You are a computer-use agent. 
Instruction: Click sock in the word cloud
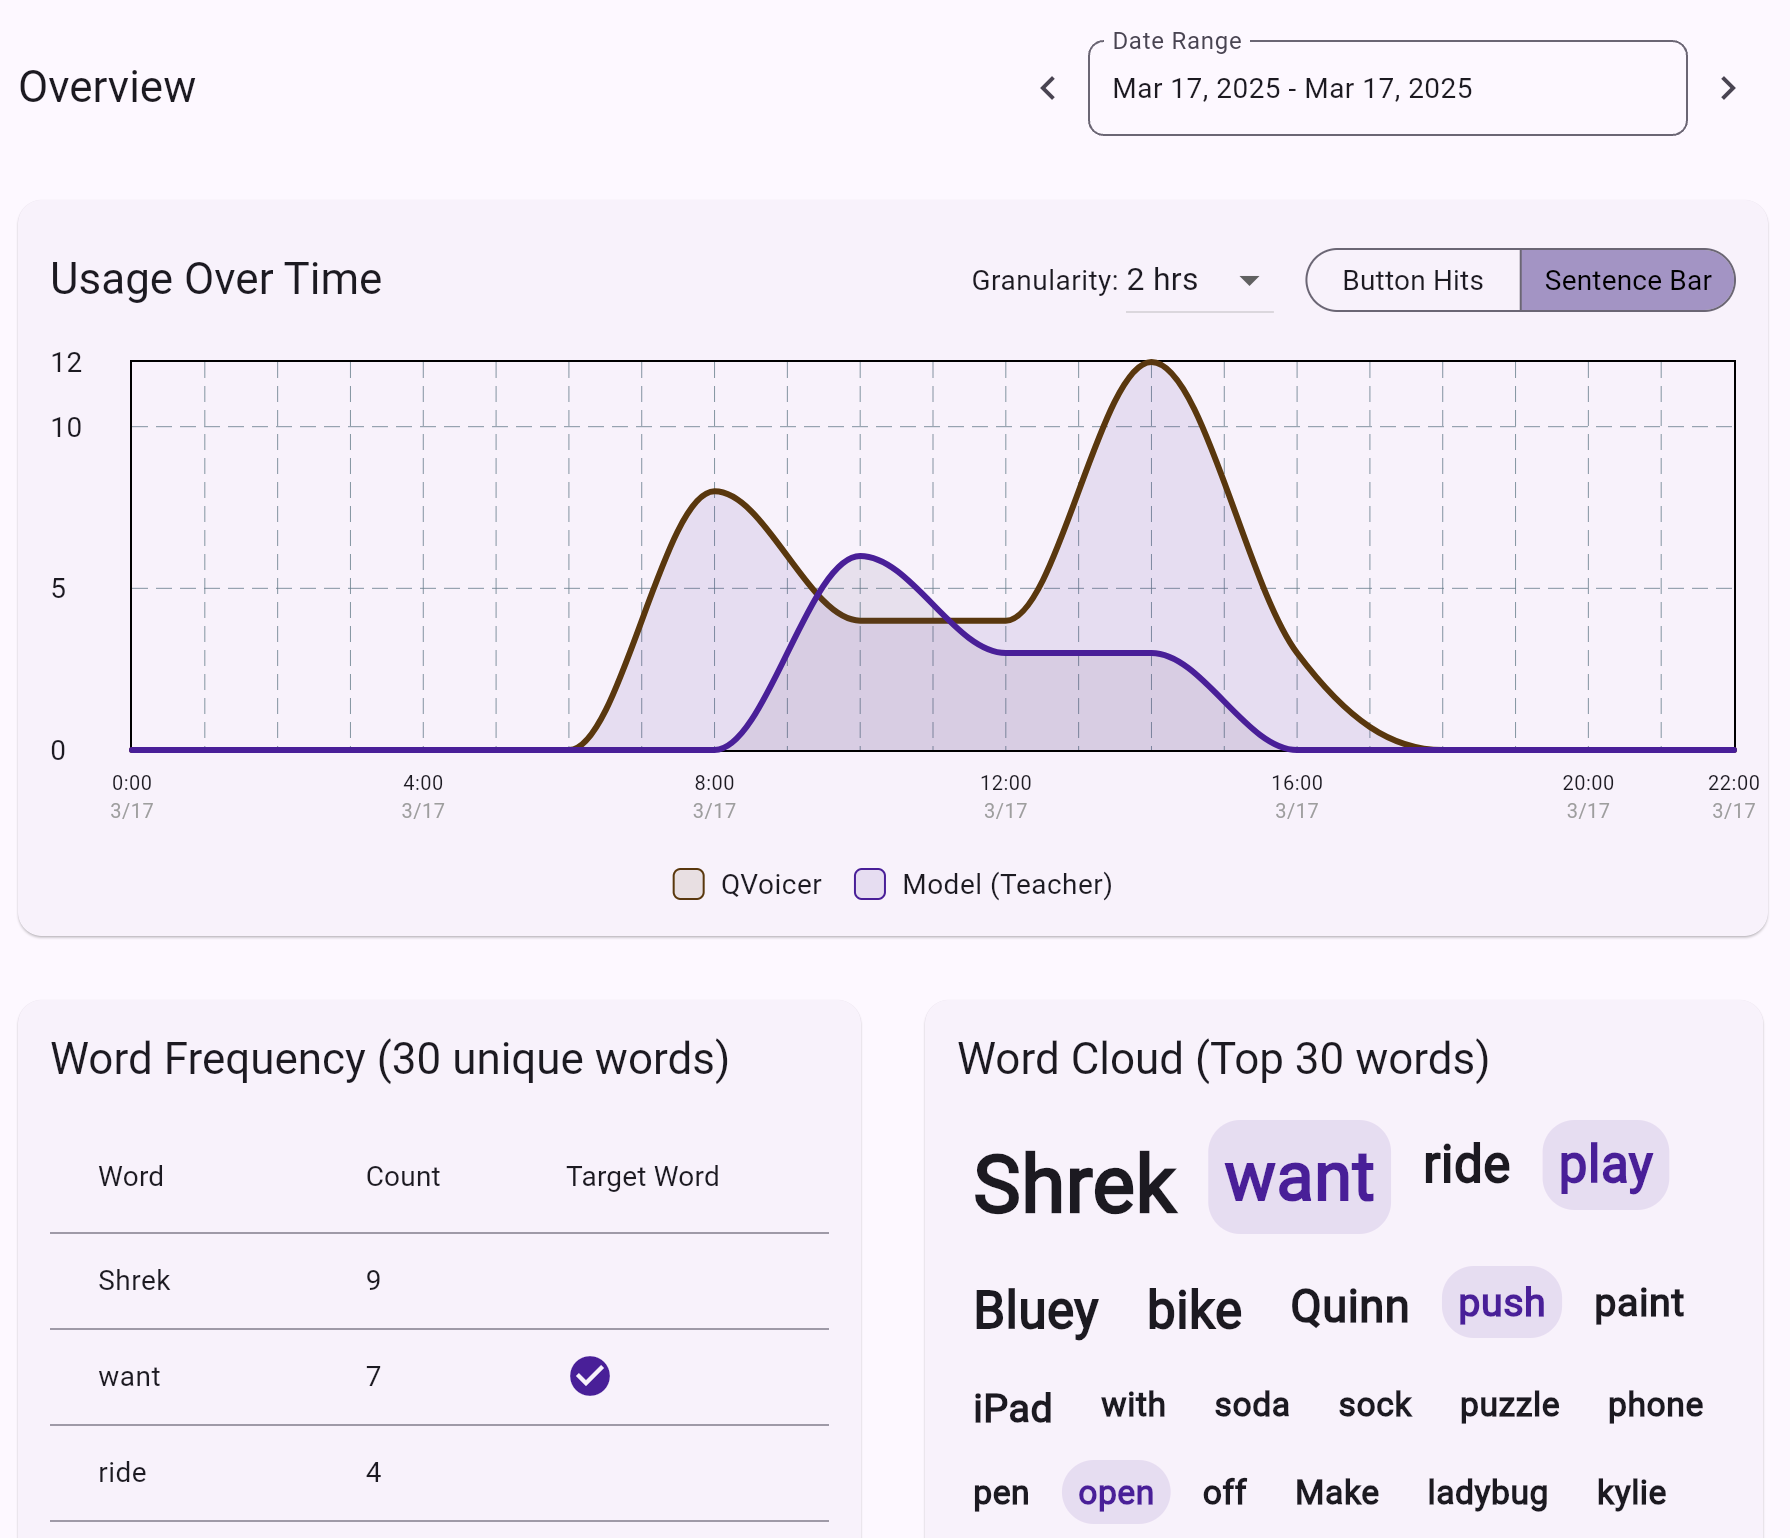tap(1375, 1405)
